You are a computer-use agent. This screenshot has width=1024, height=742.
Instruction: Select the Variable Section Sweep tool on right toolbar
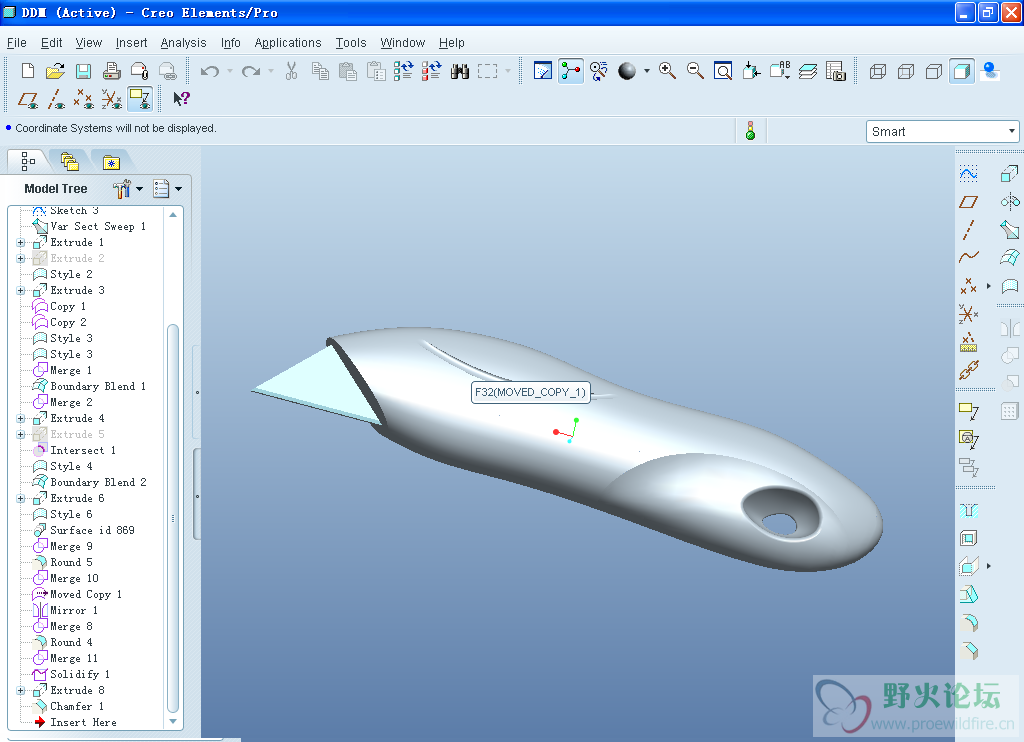coord(1010,229)
